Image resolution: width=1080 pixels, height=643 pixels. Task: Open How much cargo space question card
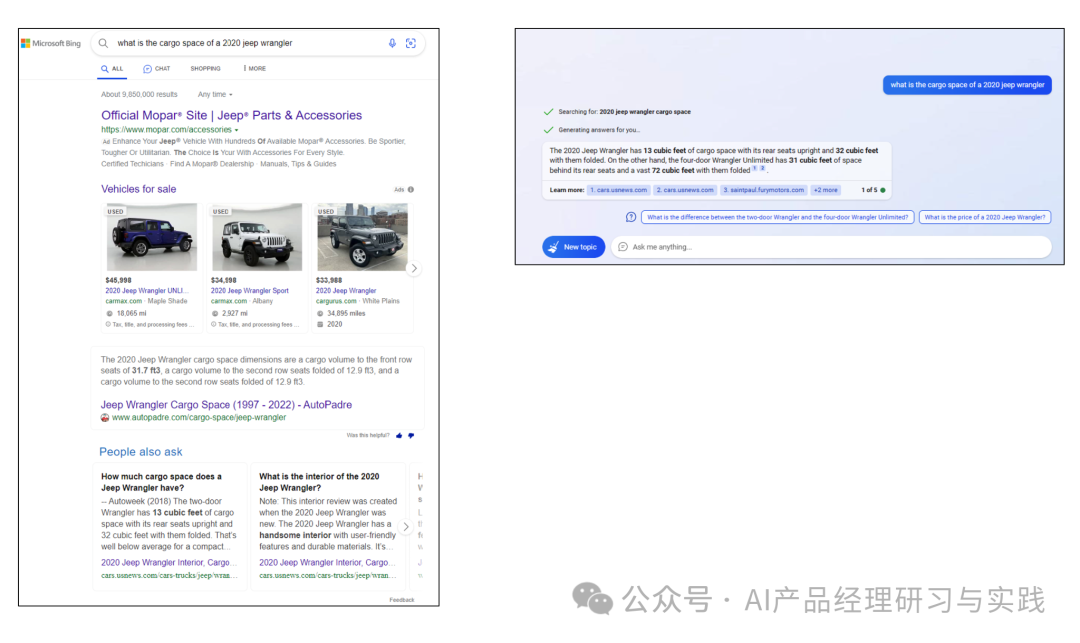pyautogui.click(x=169, y=527)
